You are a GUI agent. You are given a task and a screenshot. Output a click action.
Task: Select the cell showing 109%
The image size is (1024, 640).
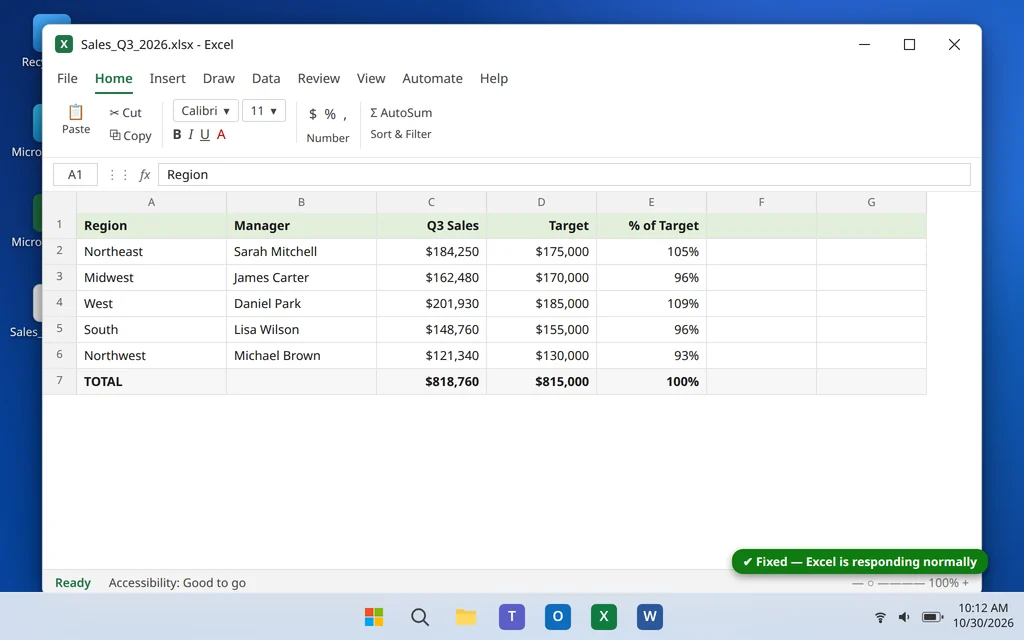click(651, 304)
